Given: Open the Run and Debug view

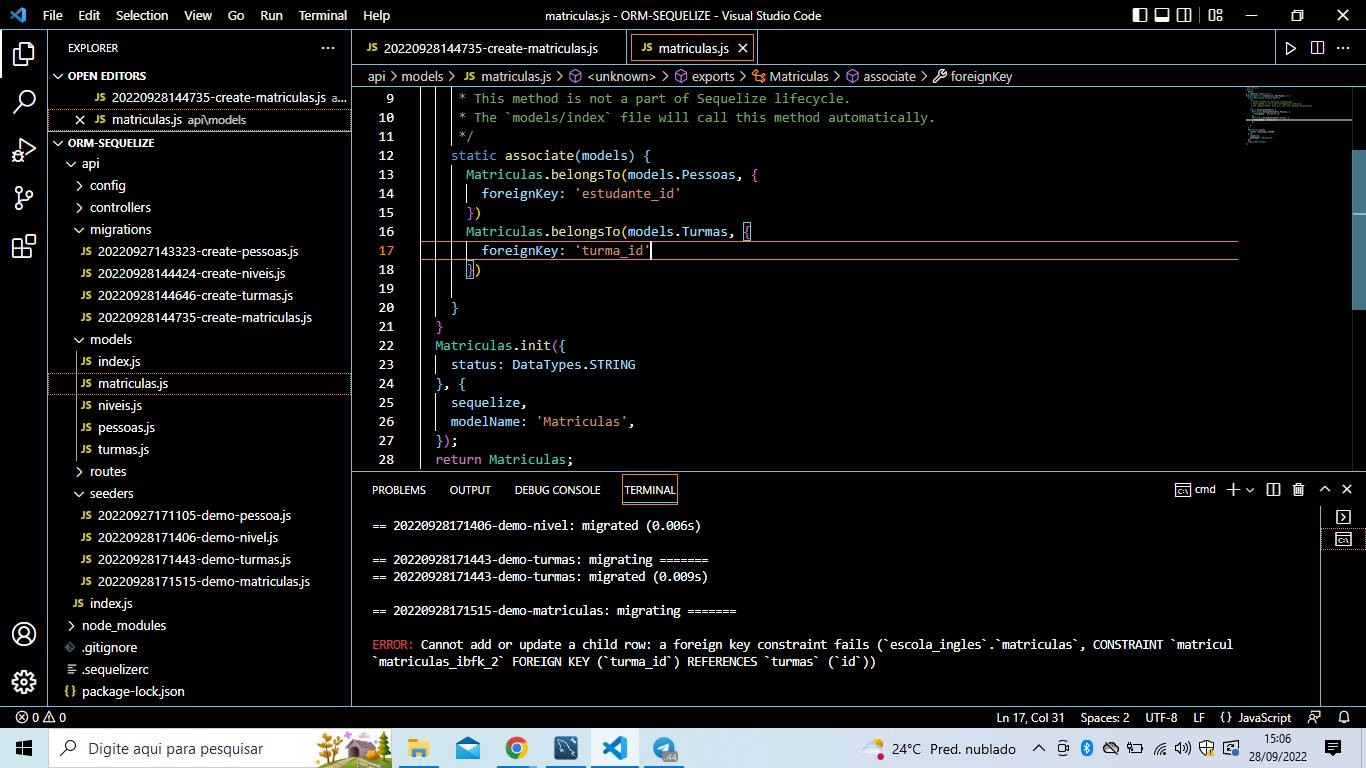Looking at the screenshot, I should click(x=24, y=150).
